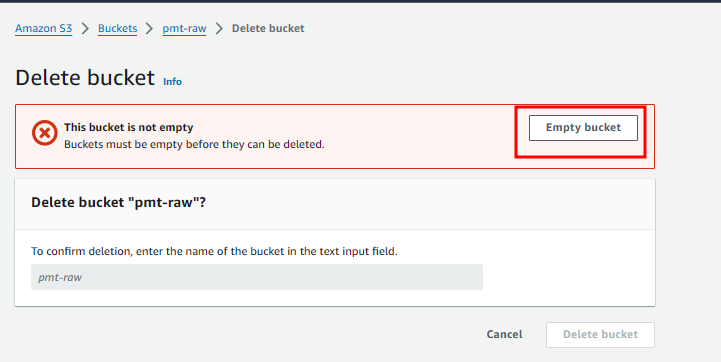Open the Info link beside the title
Viewport: 721px width, 362px height.
[x=172, y=81]
